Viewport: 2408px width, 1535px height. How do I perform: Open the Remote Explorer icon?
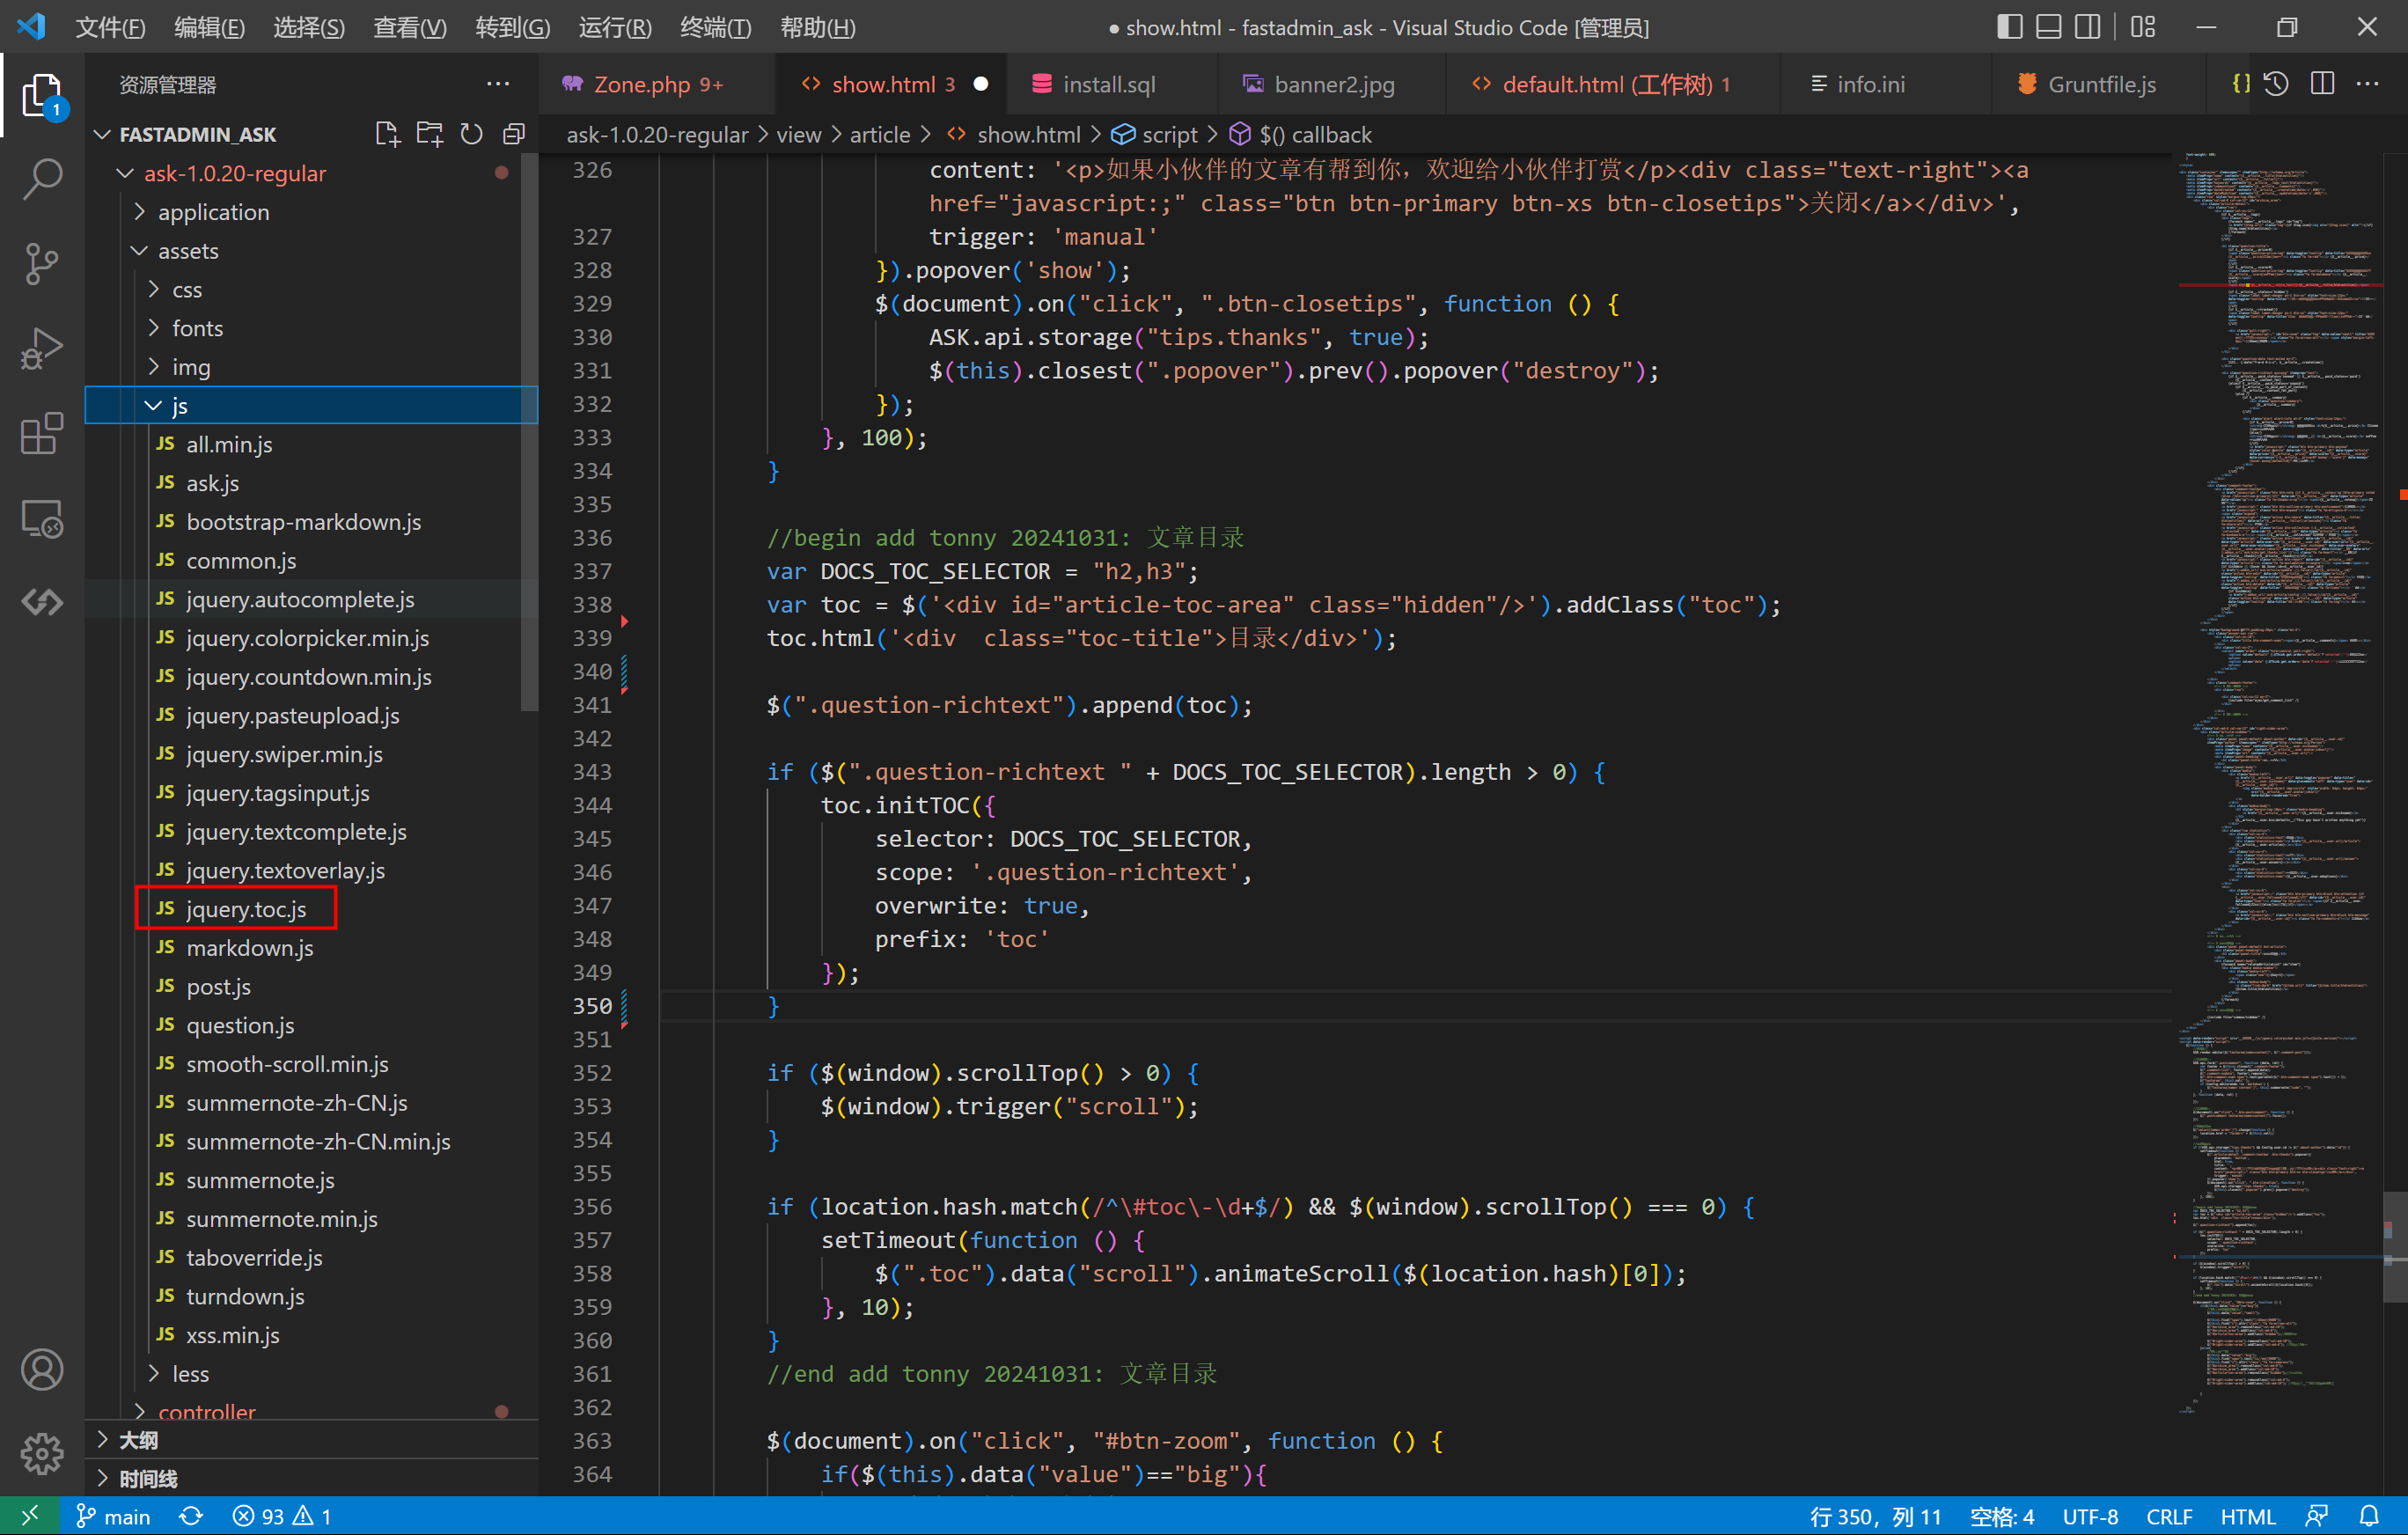click(x=42, y=519)
